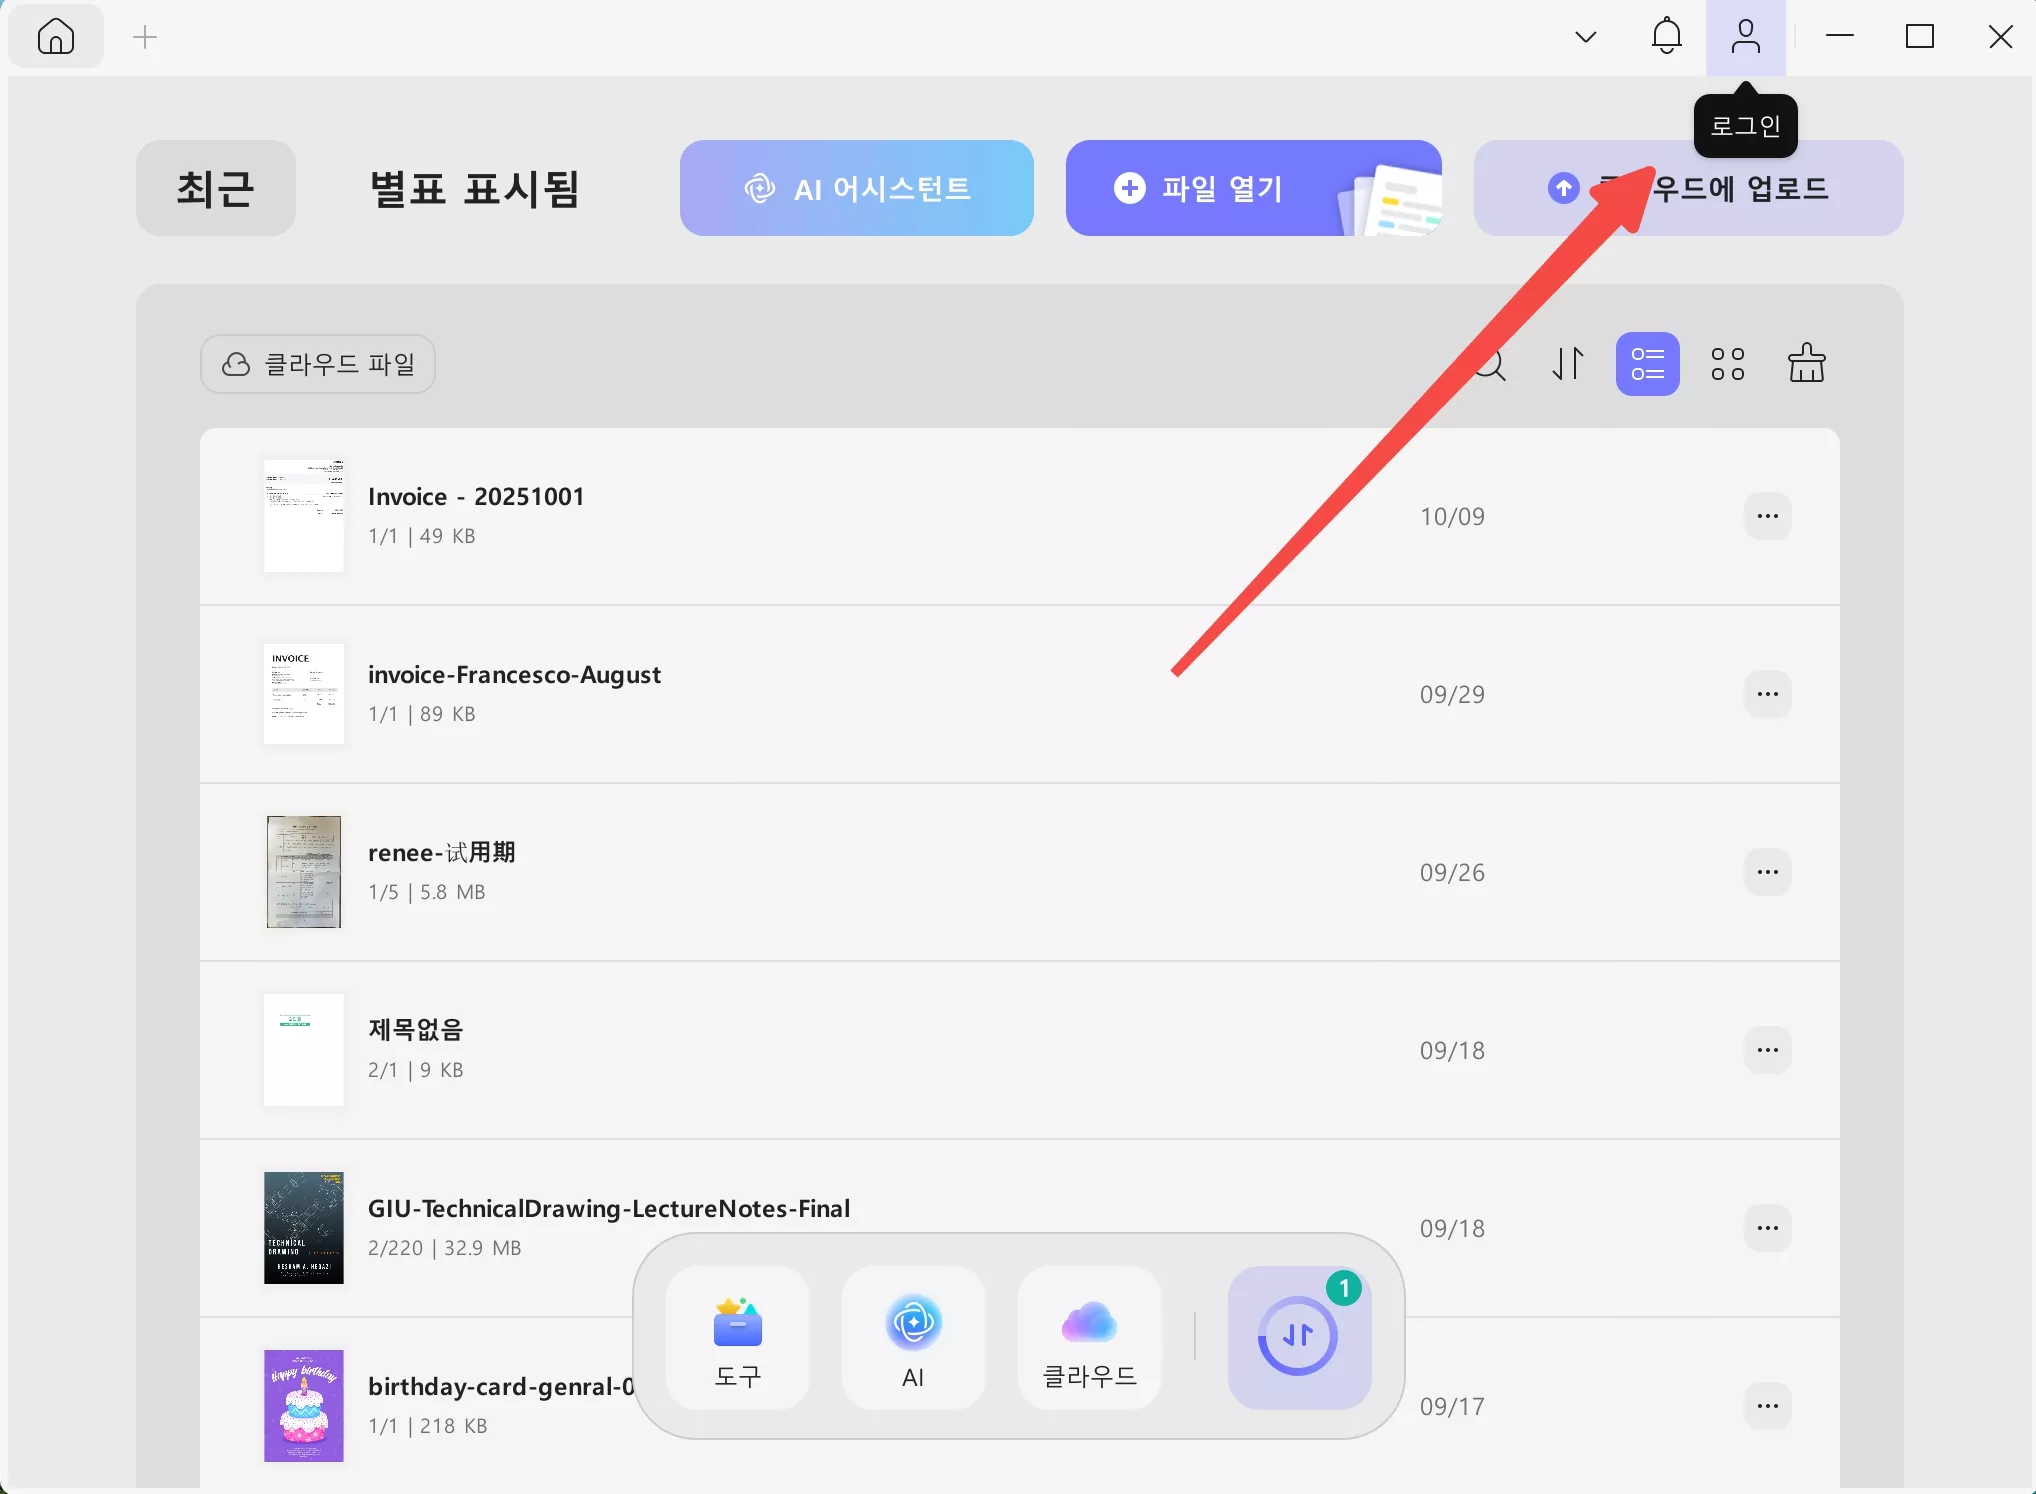Screen dimensions: 2036x1494
Task: Click the AI 어시스턴트 button
Action: pos(857,188)
